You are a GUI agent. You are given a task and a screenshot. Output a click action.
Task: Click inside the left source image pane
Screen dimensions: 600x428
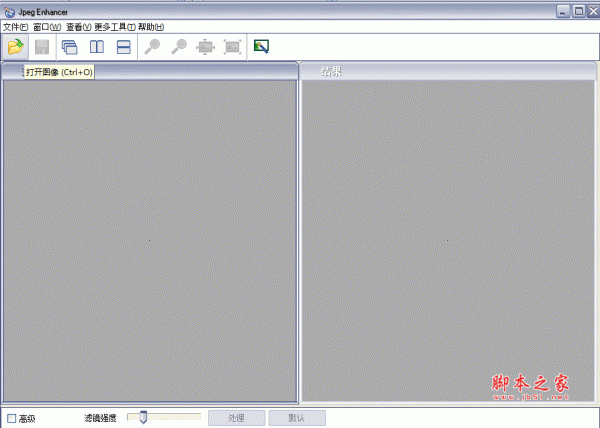(x=150, y=241)
